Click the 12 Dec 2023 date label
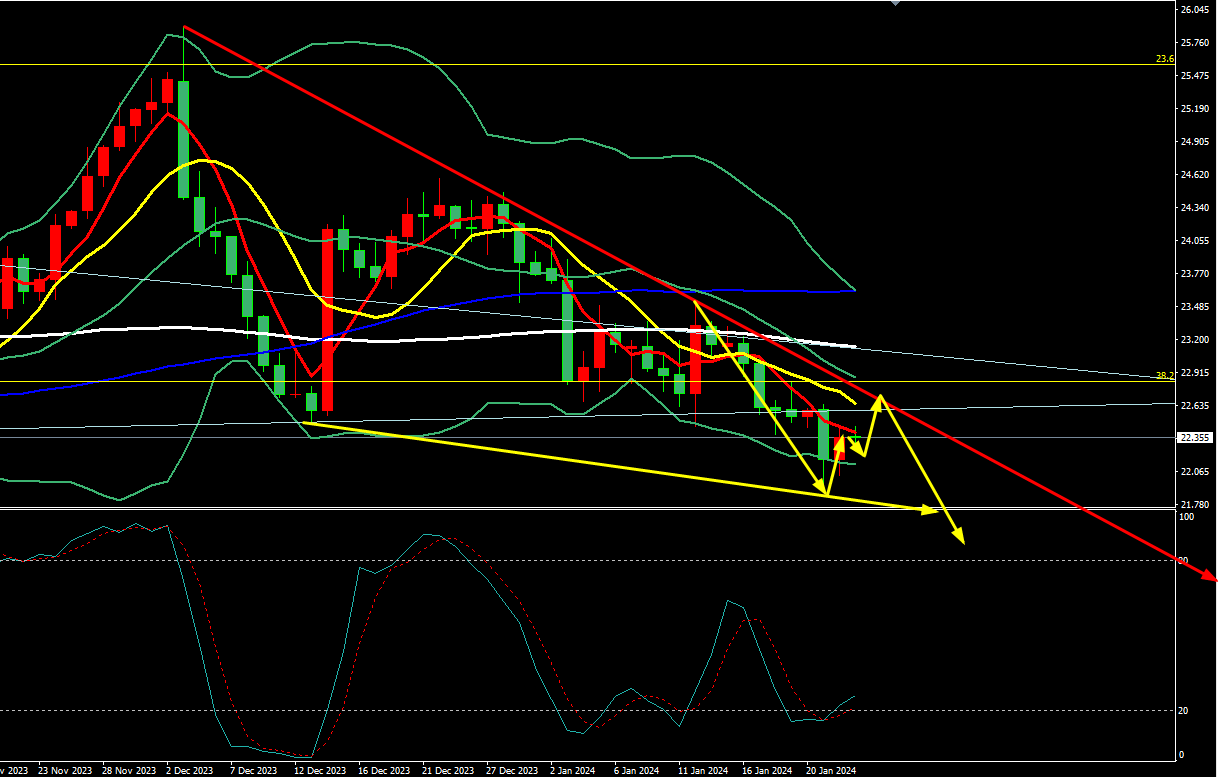The width and height of the screenshot is (1218, 777). click(x=320, y=771)
